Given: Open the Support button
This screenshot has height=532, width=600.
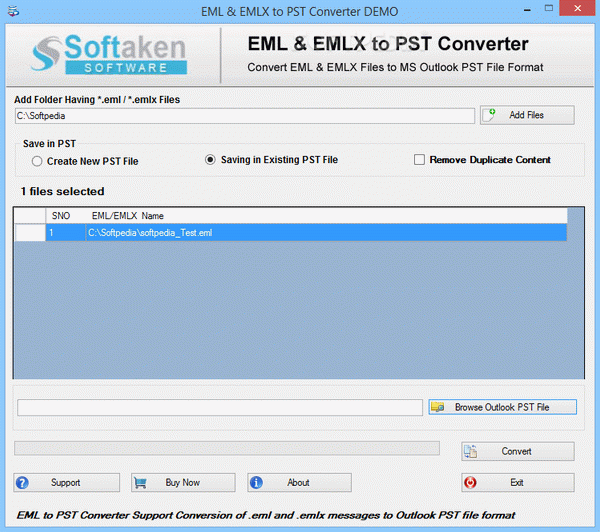Looking at the screenshot, I should pyautogui.click(x=67, y=483).
